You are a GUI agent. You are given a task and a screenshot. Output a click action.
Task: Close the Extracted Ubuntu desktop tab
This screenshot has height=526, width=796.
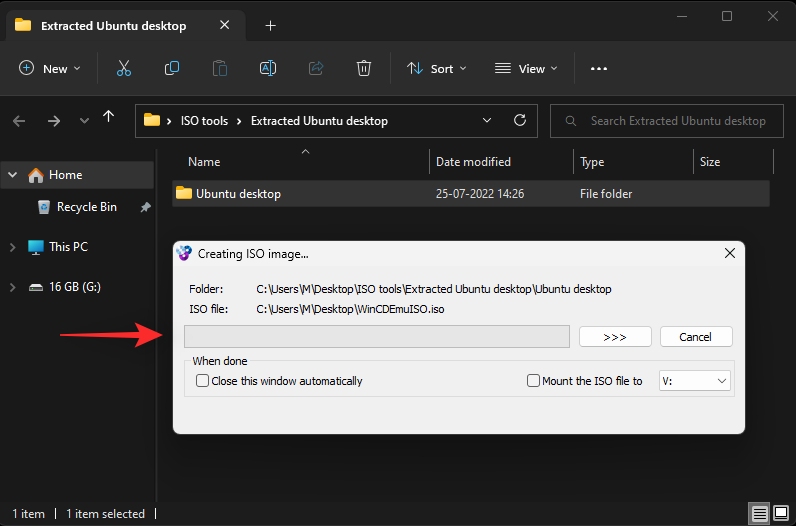(224, 25)
